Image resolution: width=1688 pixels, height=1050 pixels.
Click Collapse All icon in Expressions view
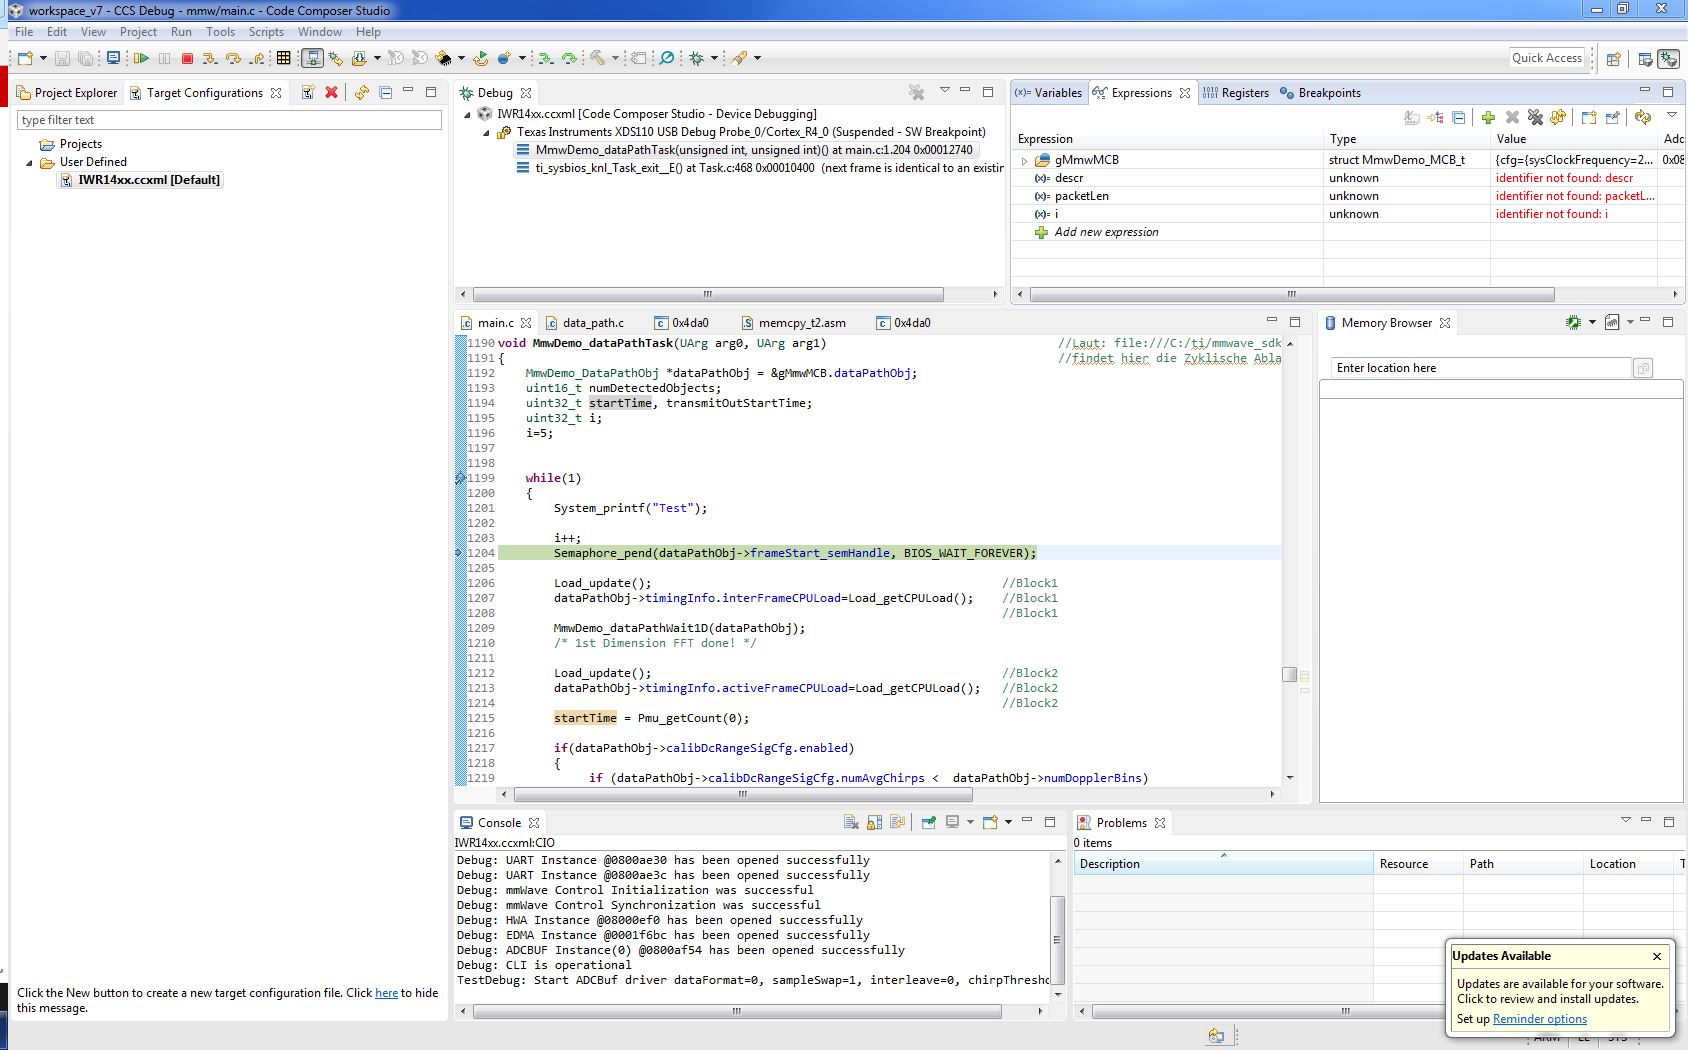(1459, 118)
